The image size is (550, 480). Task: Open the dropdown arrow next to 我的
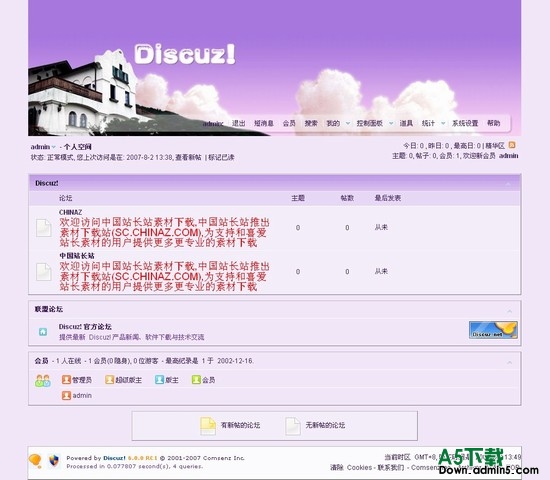pyautogui.click(x=348, y=123)
